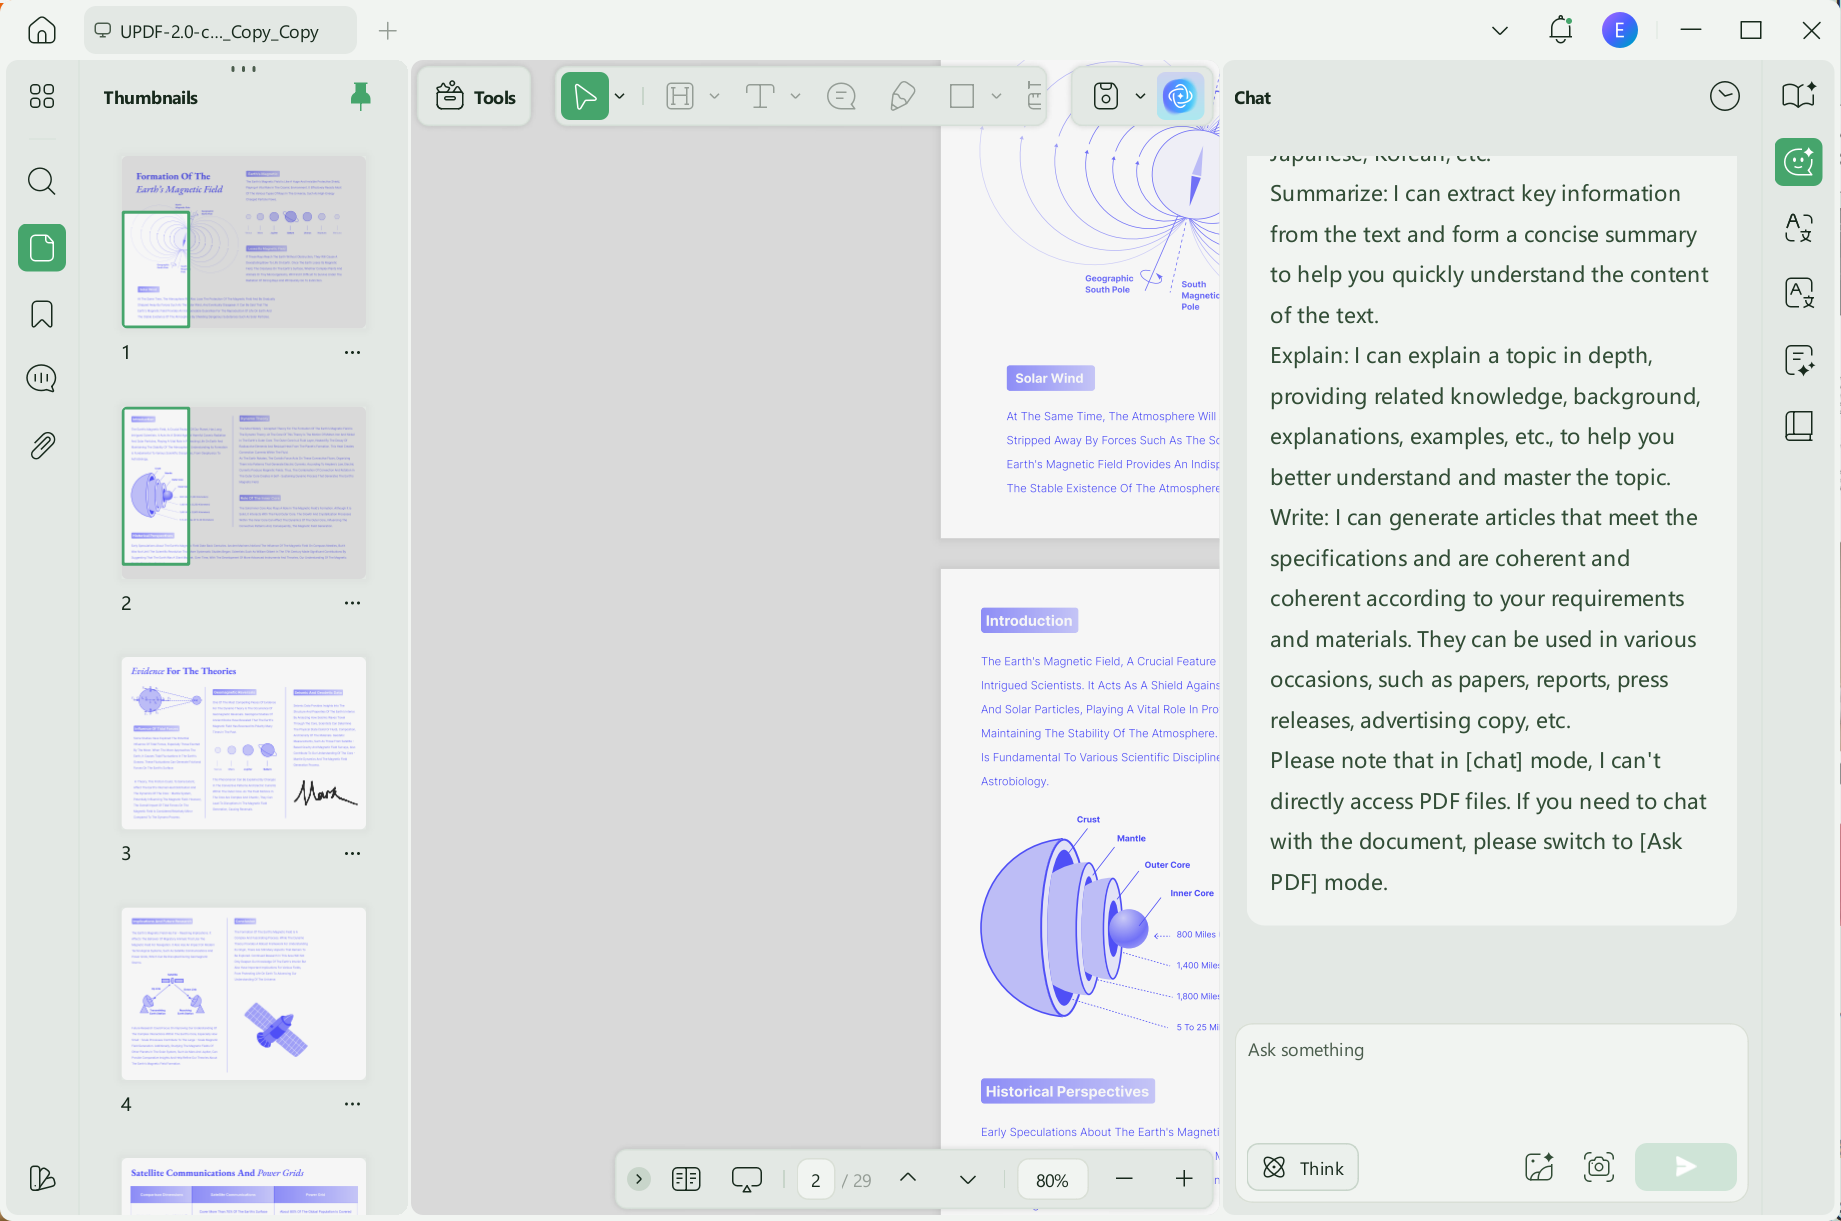Screen dimensions: 1841x1221
Task: Select the cursor selection tool
Action: [x=585, y=96]
